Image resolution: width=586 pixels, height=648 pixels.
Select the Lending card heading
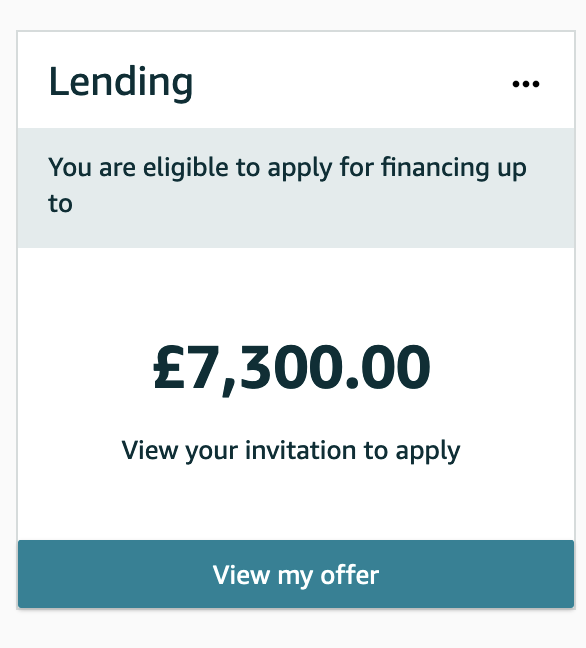tap(121, 82)
